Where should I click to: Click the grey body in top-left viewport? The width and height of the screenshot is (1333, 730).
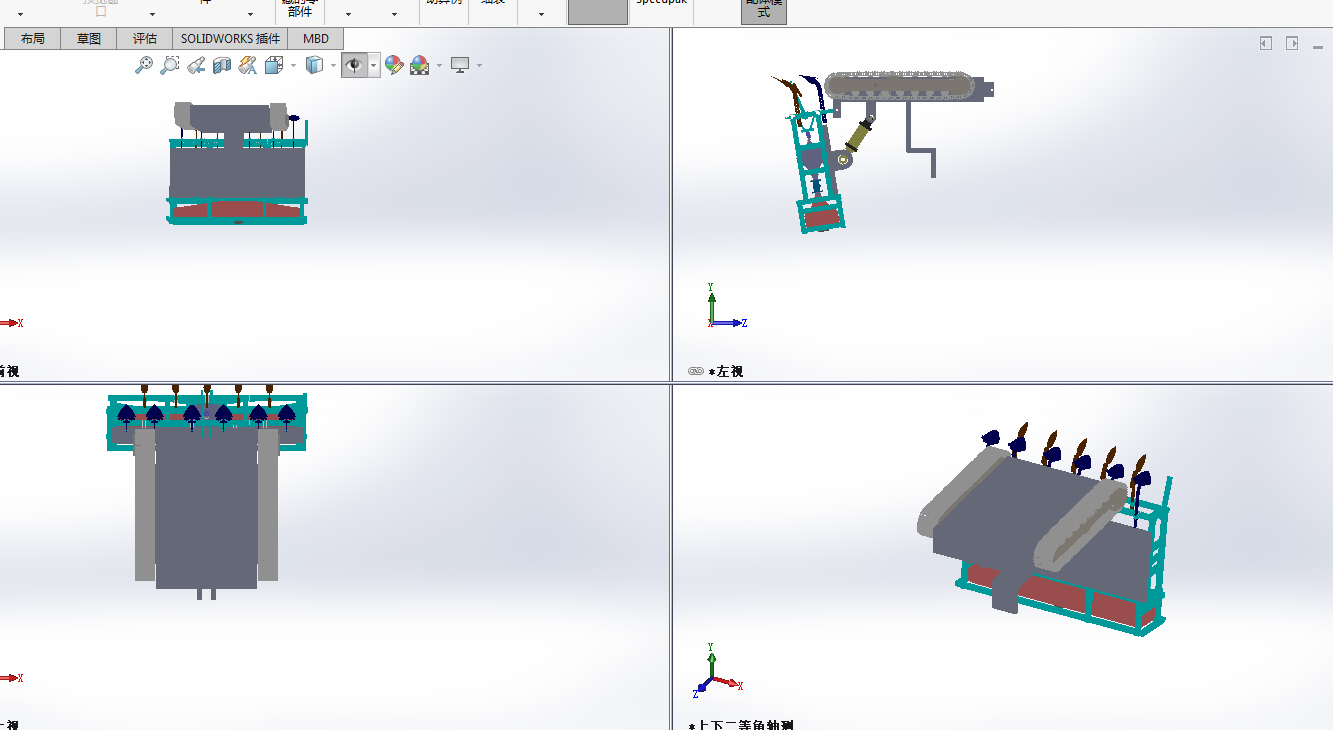(236, 171)
